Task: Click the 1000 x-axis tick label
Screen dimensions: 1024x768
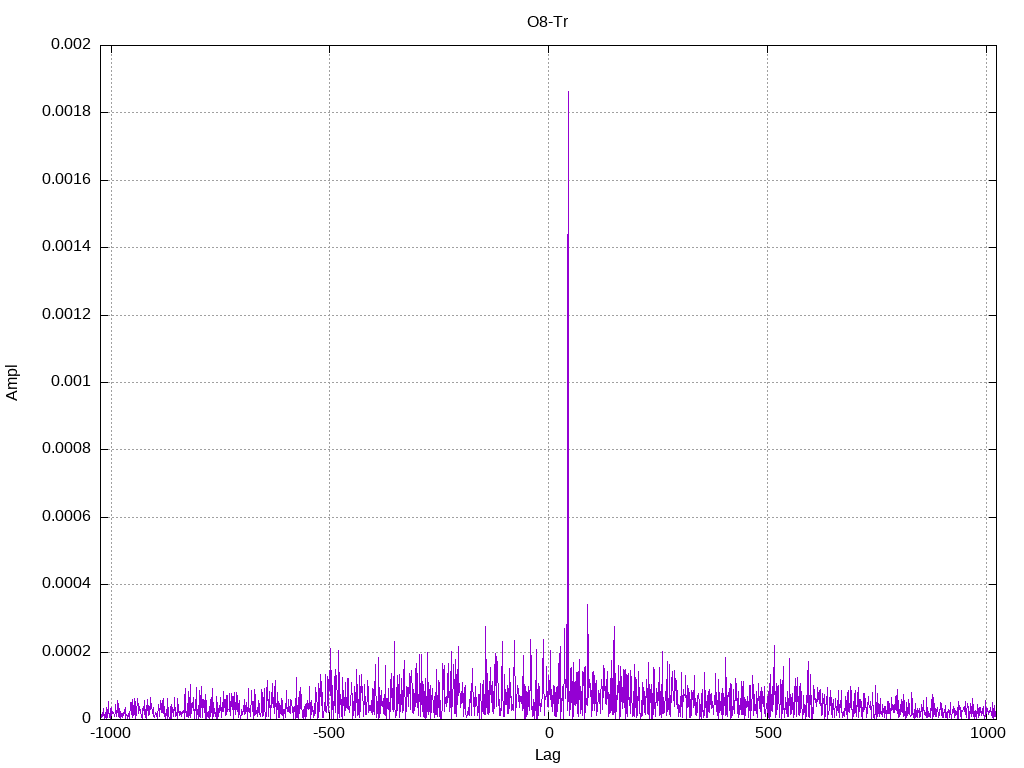Action: 986,733
